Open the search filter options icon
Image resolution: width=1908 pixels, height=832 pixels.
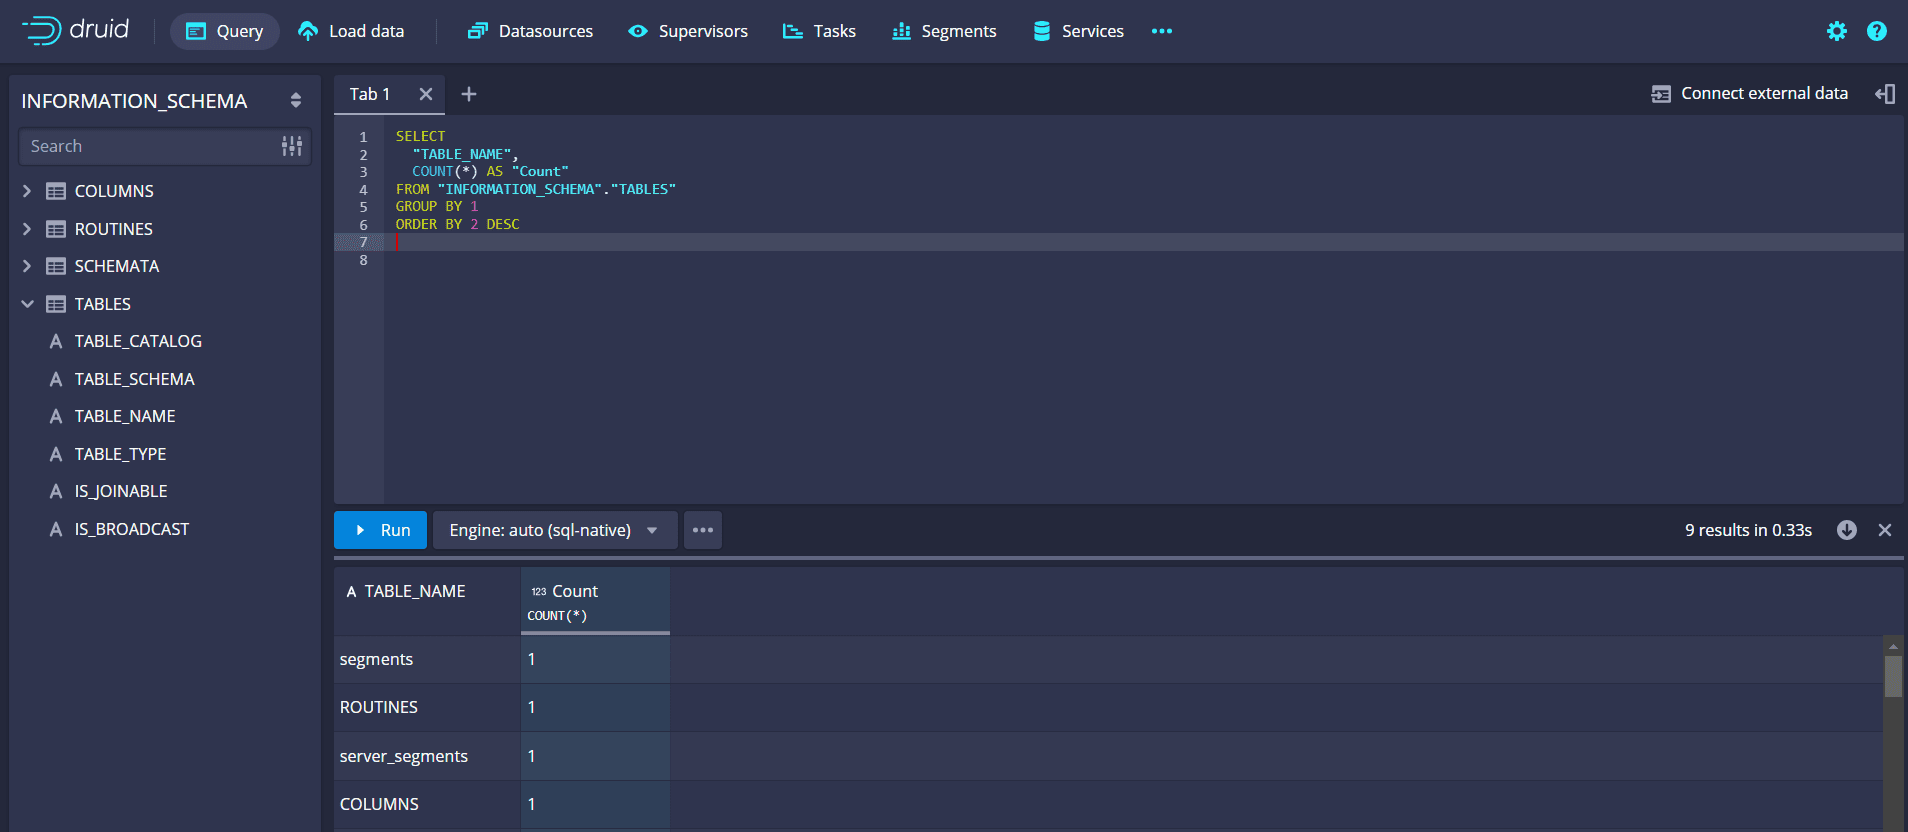pyautogui.click(x=291, y=146)
